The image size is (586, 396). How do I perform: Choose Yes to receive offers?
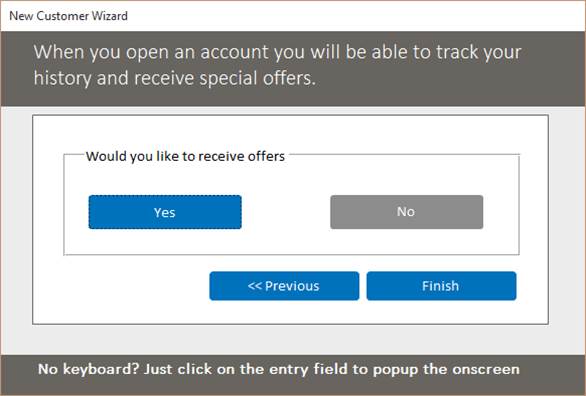tap(165, 212)
